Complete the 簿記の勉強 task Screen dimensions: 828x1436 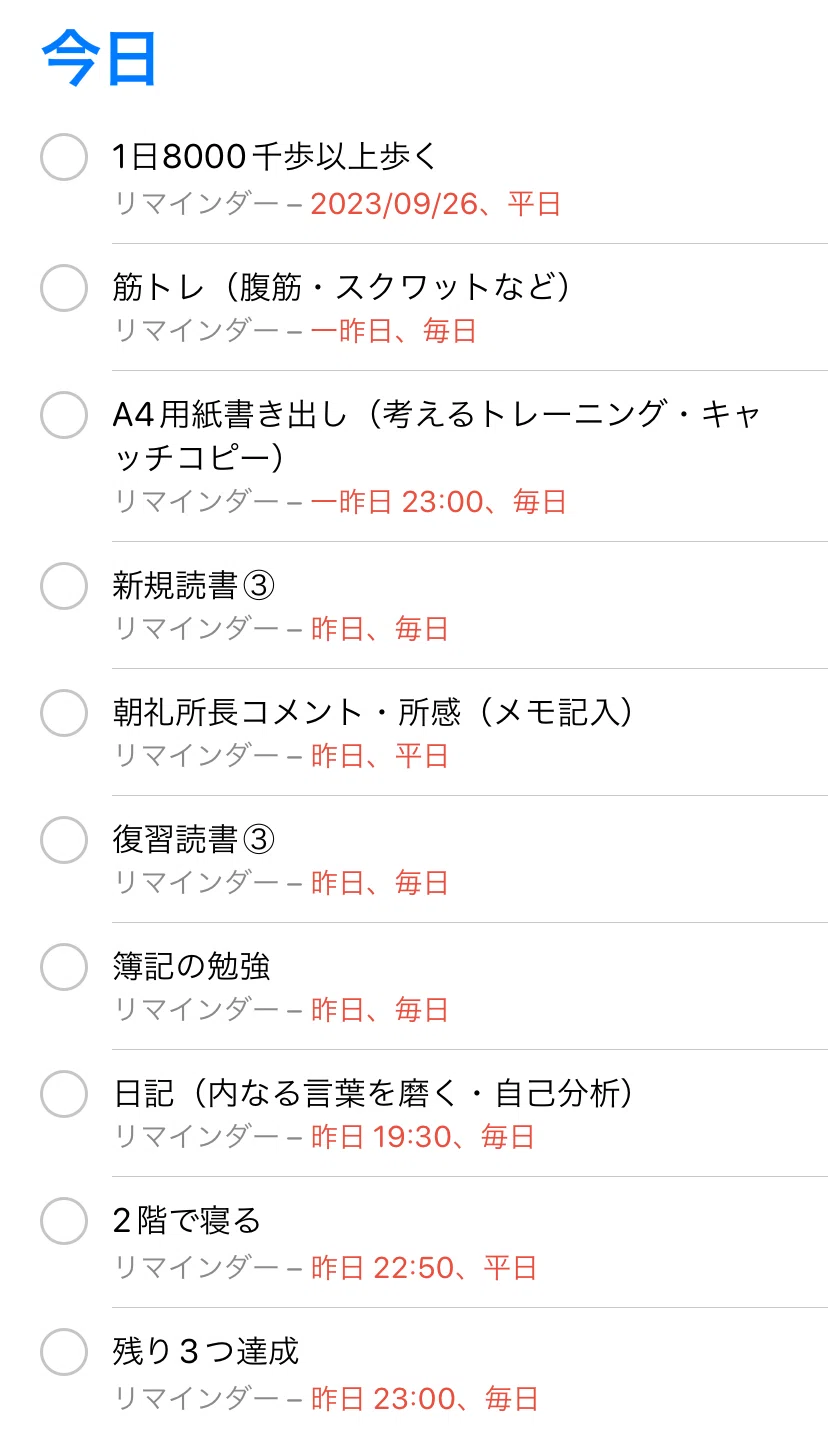coord(64,967)
